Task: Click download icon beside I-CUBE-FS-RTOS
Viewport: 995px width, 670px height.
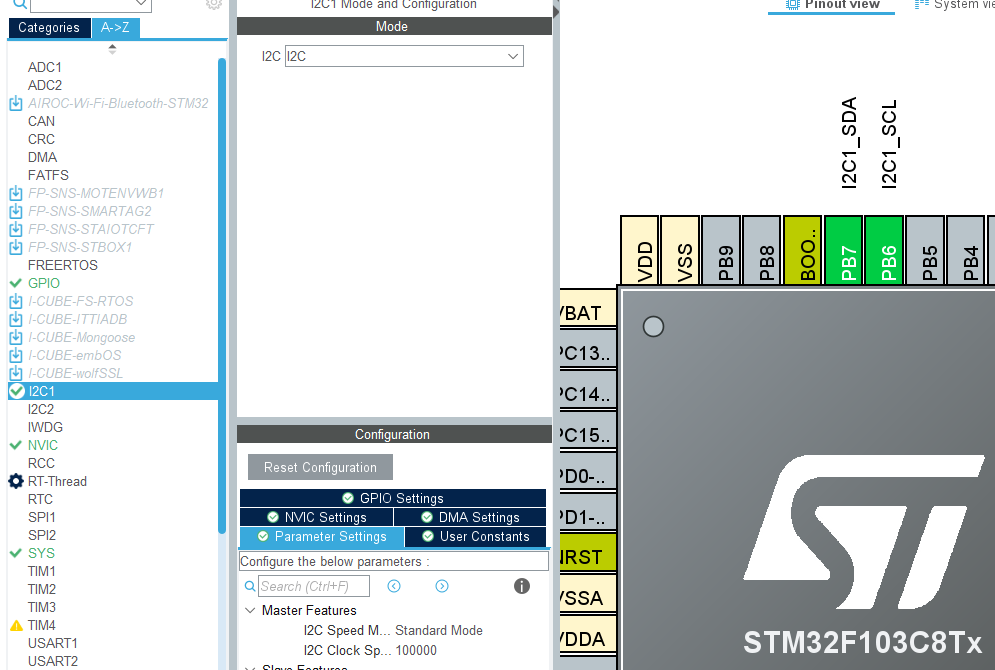Action: (16, 301)
